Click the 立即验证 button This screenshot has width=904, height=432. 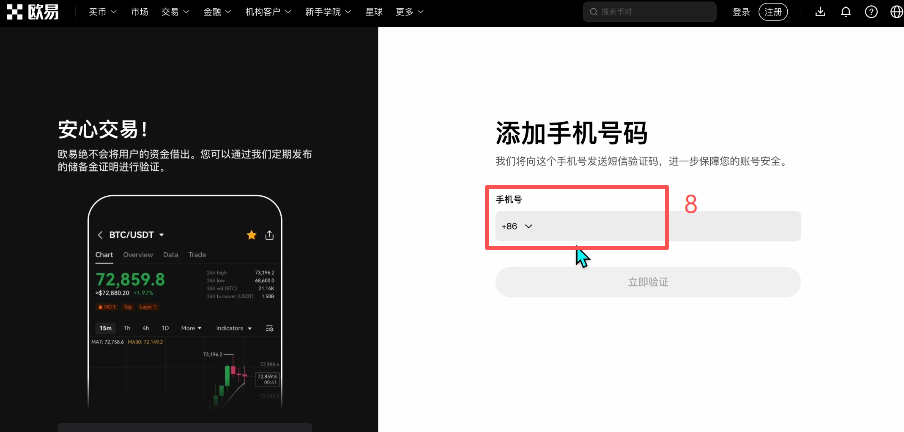(648, 282)
